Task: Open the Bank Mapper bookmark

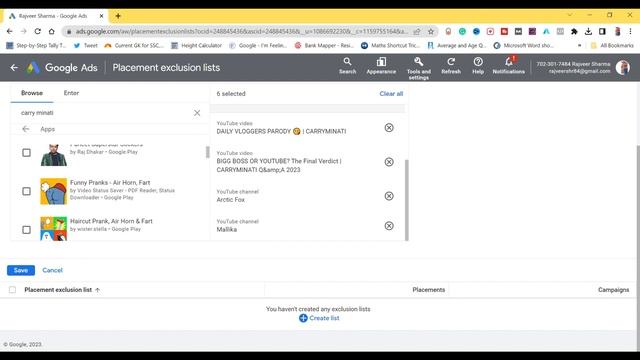Action: coord(324,45)
